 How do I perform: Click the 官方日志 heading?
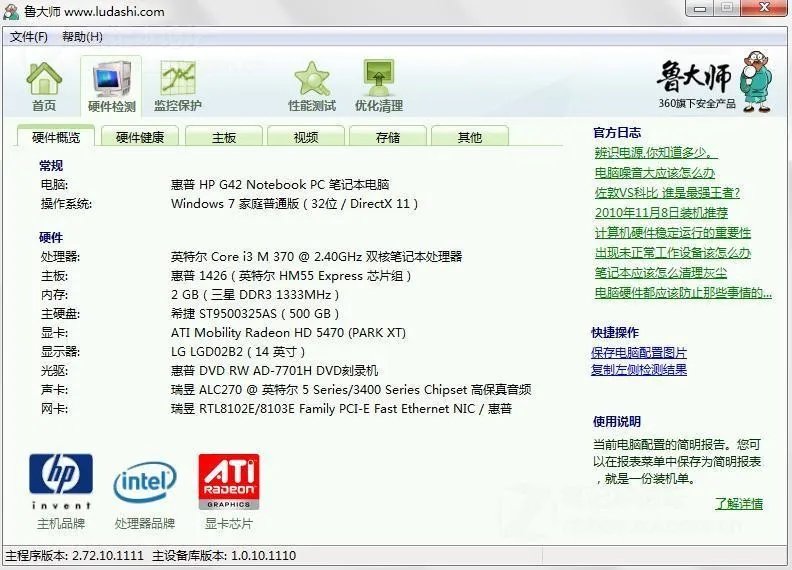[x=617, y=133]
